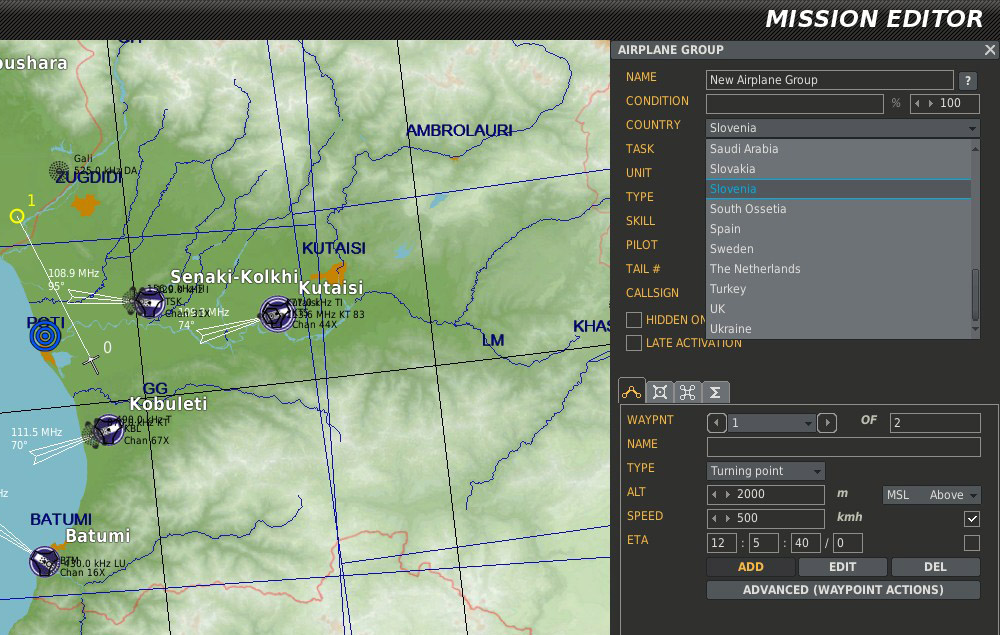The image size is (1000, 635).
Task: Open the Route waypoints tab icon
Action: coord(632,392)
